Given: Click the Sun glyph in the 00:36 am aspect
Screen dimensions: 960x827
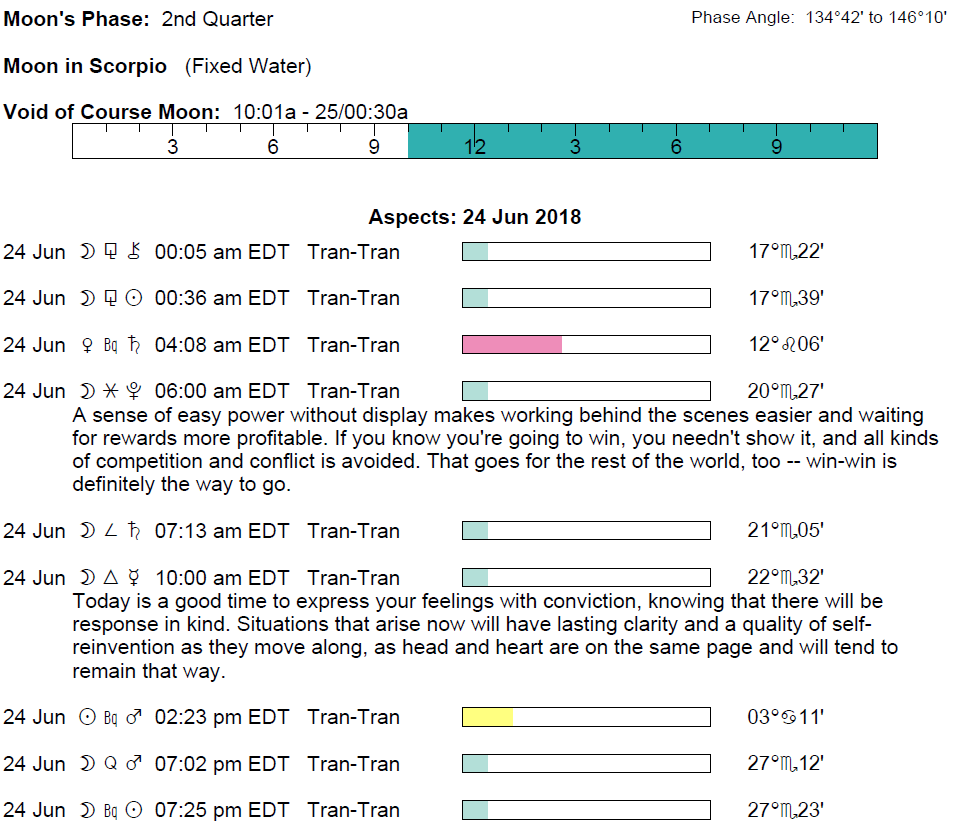Looking at the screenshot, I should (135, 298).
